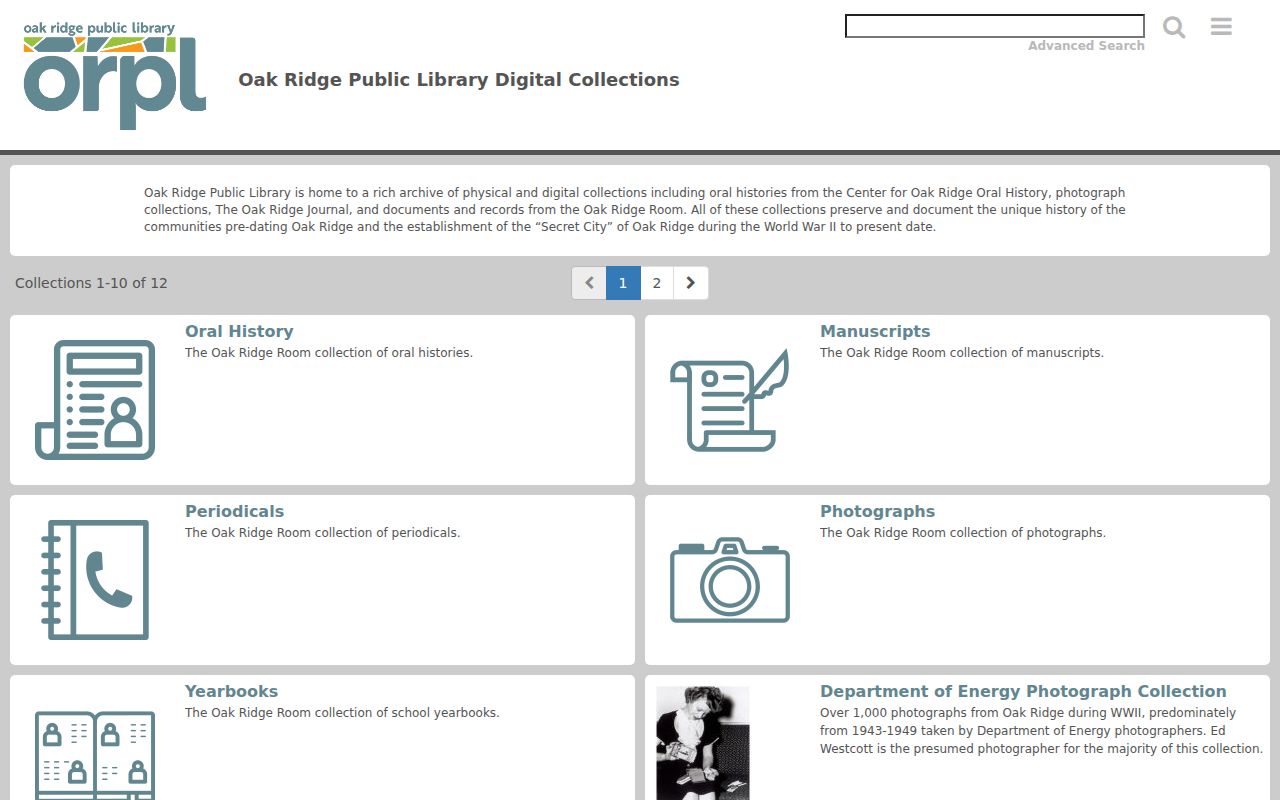Click the ORPL library logo

point(115,76)
